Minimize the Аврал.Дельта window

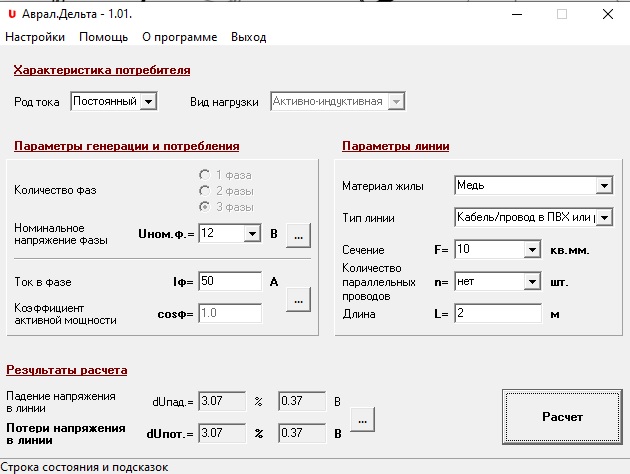click(517, 14)
